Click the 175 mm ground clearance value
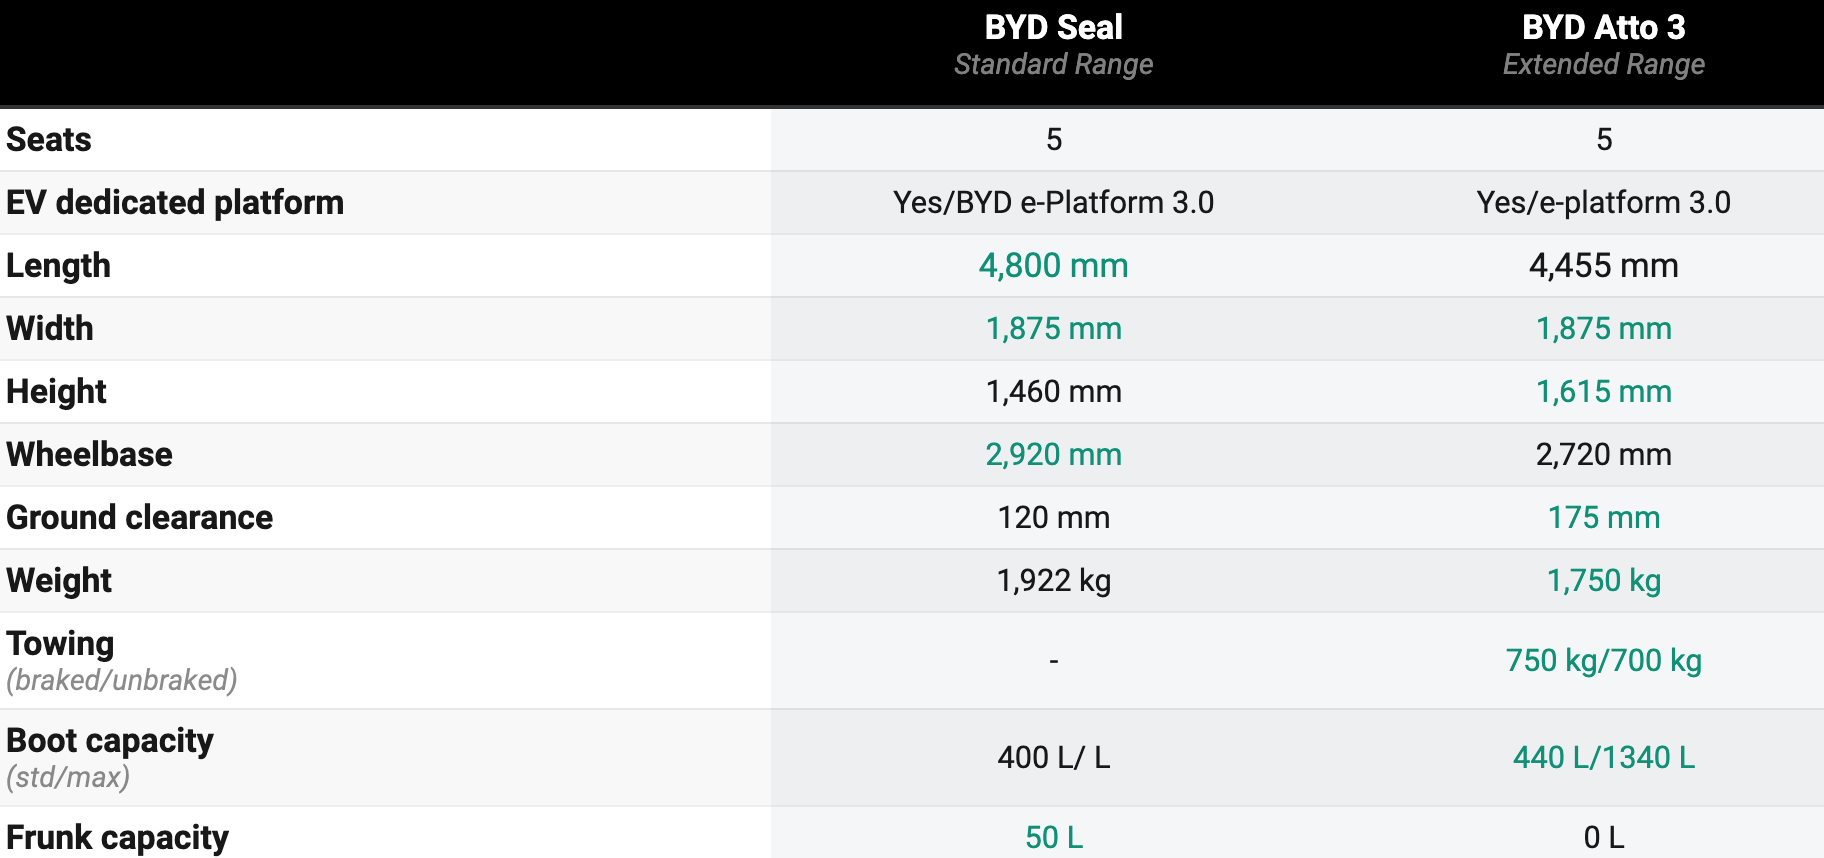The height and width of the screenshot is (858, 1824). (x=1603, y=518)
